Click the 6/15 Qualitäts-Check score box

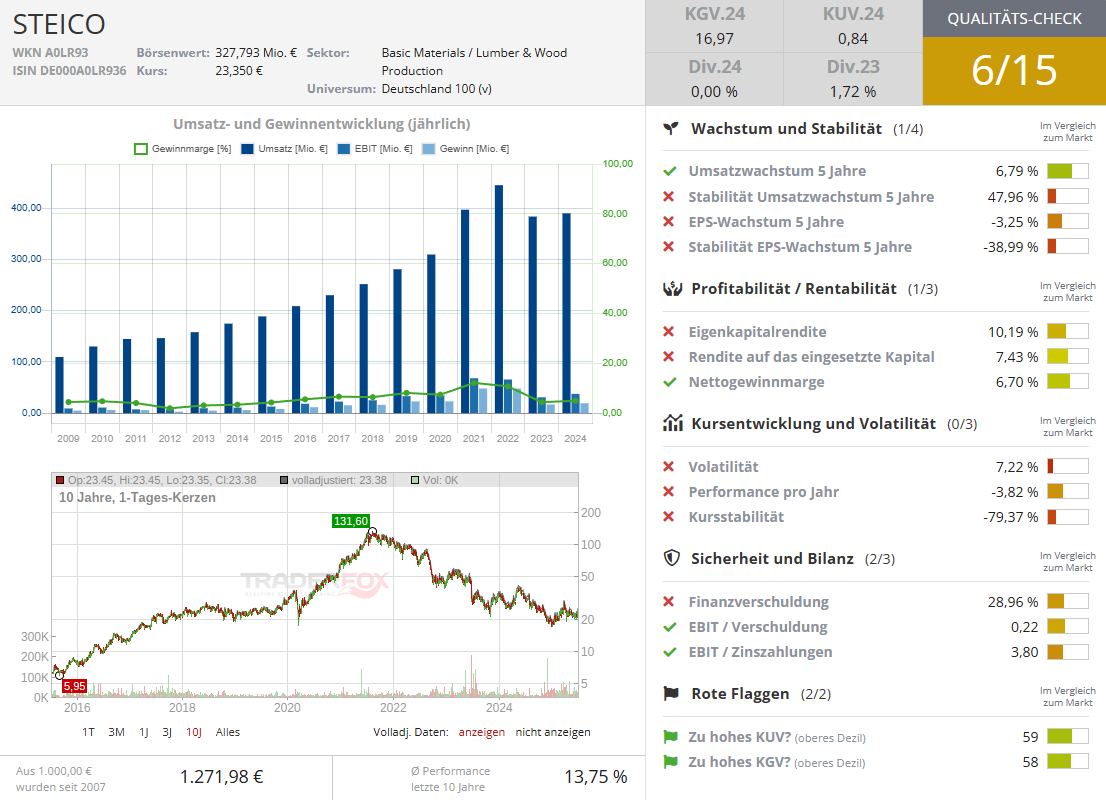(1014, 71)
